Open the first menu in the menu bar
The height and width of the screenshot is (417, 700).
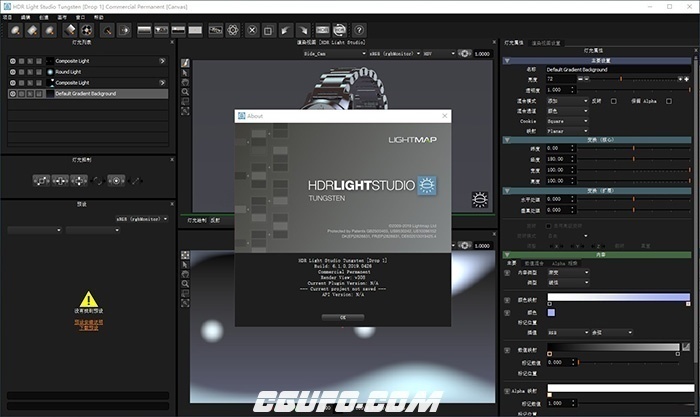[x=7, y=17]
